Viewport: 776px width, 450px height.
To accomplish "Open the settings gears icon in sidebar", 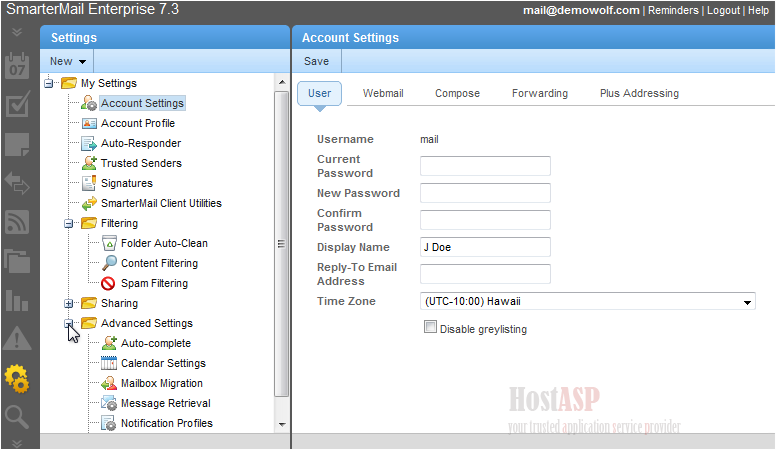I will point(17,379).
